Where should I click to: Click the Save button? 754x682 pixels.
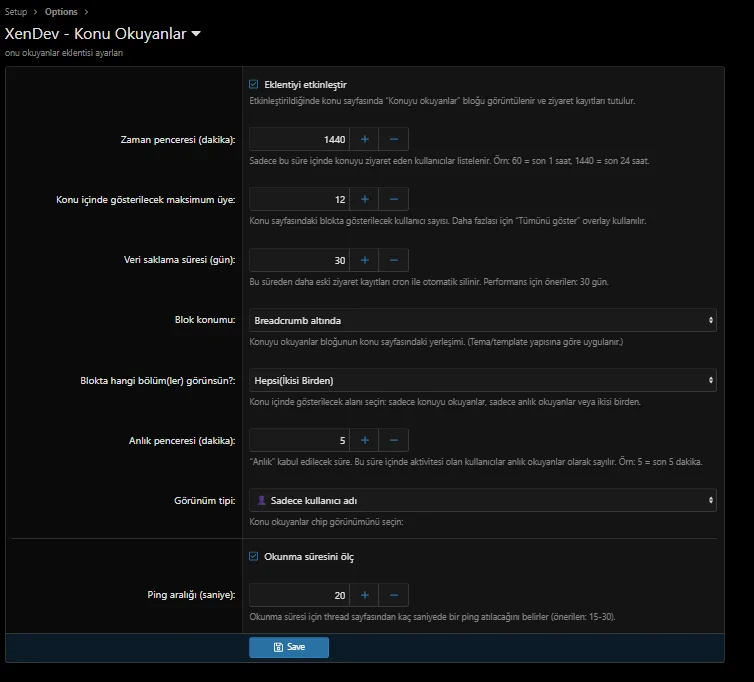click(x=289, y=647)
